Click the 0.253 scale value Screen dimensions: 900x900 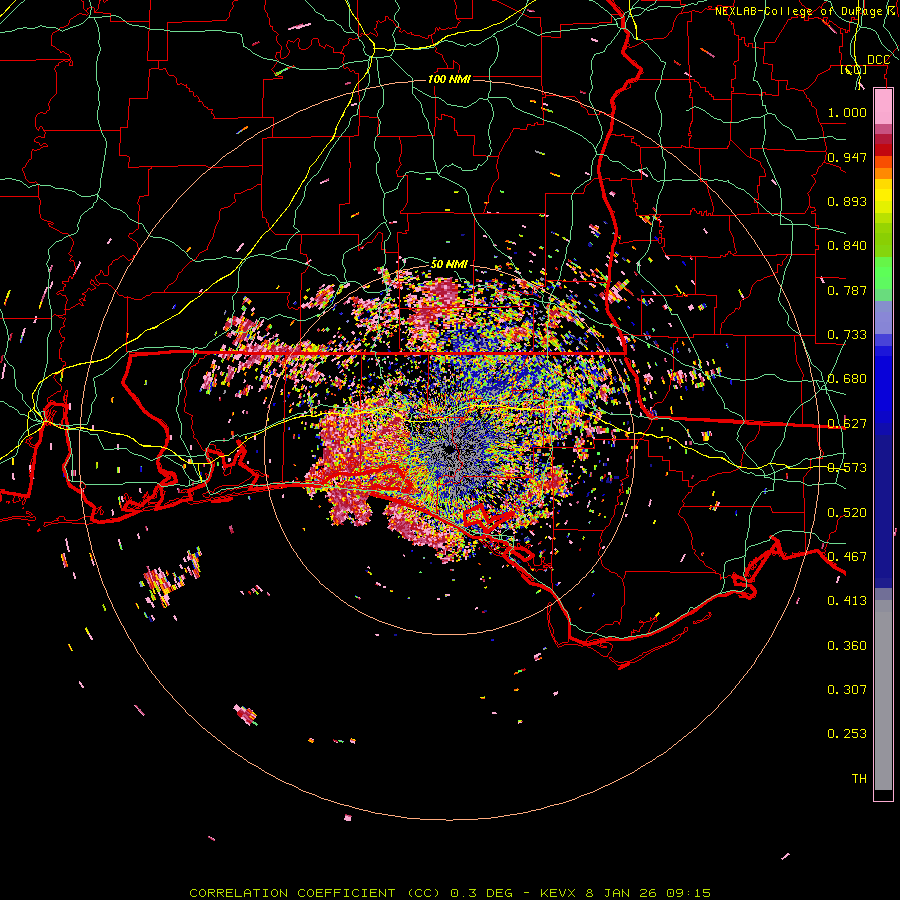tap(847, 734)
